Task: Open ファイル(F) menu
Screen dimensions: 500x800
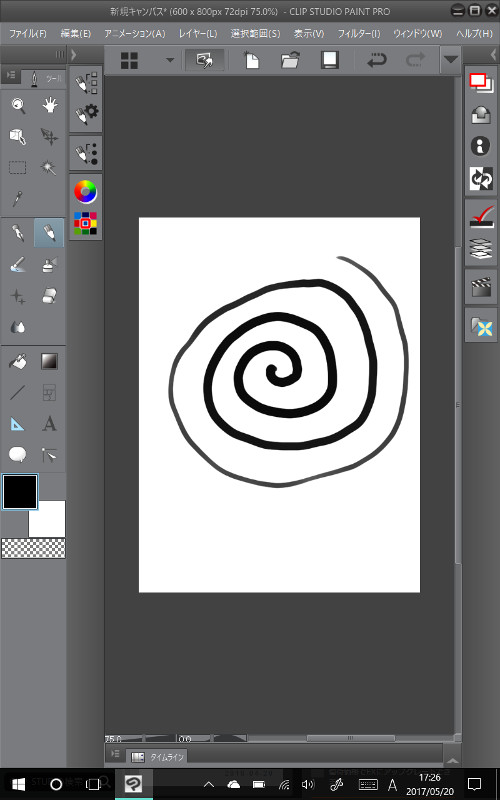Action: [28, 34]
